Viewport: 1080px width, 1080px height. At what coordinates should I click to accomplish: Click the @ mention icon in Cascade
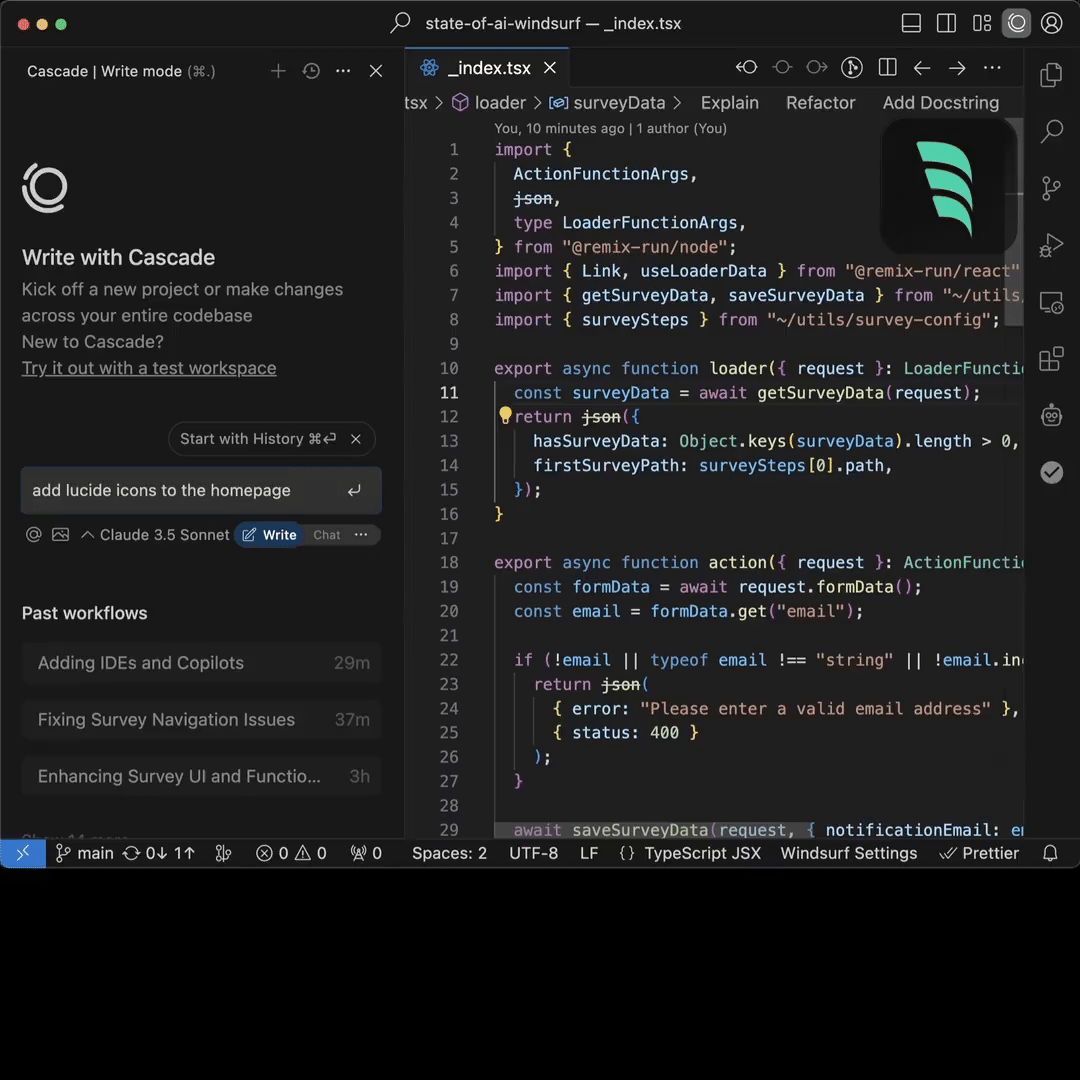tap(33, 535)
